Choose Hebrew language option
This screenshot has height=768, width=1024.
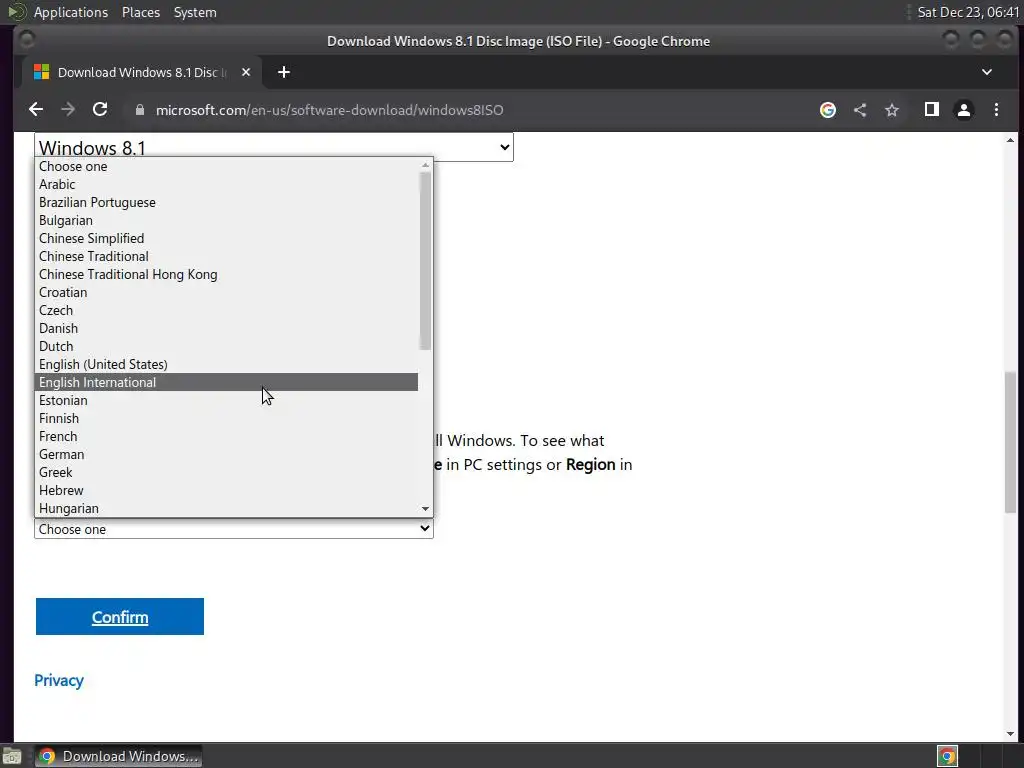pos(227,490)
